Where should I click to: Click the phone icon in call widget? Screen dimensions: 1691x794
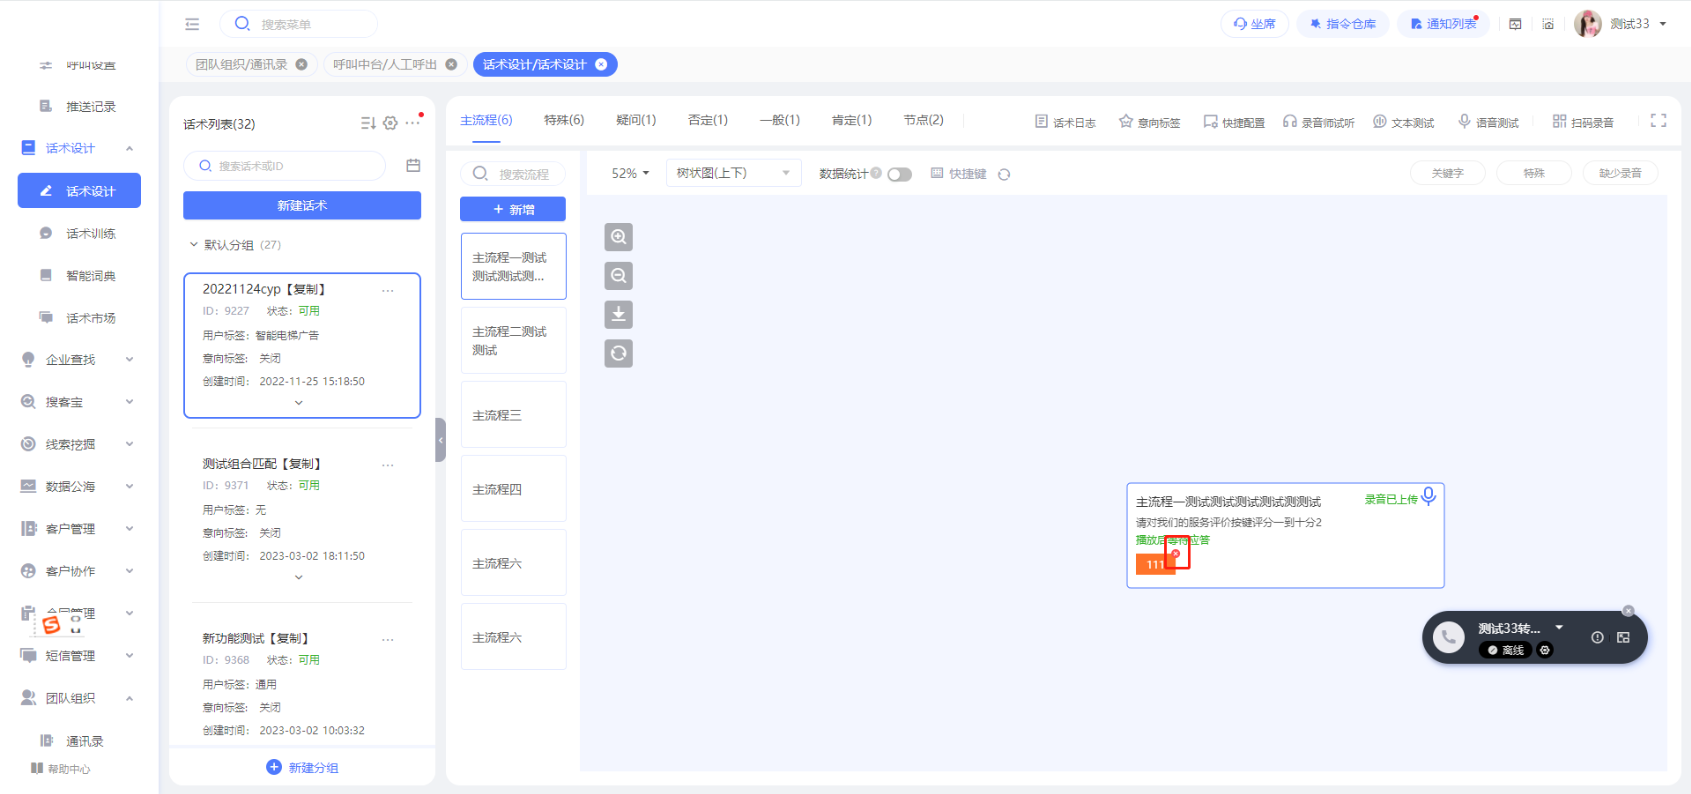[x=1448, y=637]
